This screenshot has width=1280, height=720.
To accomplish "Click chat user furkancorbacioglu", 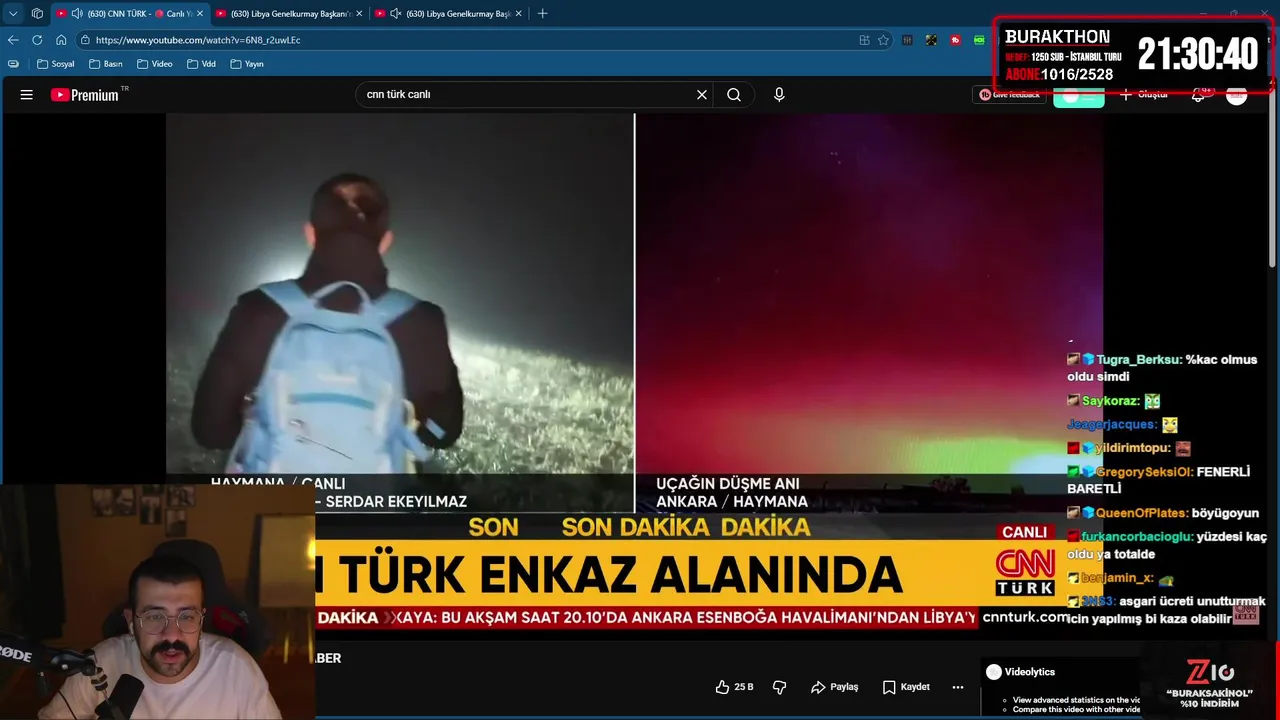I will (1138, 537).
